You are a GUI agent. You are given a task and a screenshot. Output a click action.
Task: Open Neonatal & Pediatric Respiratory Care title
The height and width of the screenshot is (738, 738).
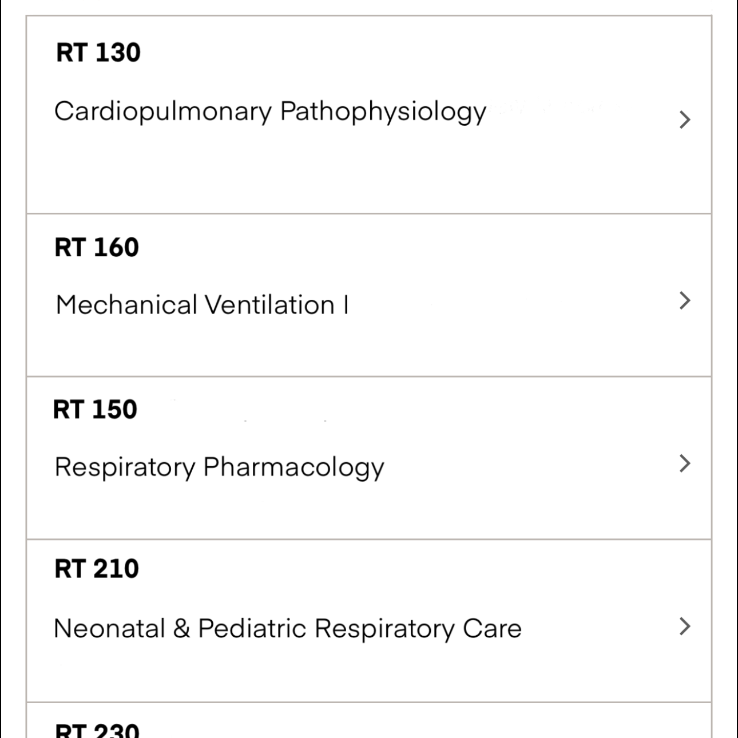[x=287, y=629]
